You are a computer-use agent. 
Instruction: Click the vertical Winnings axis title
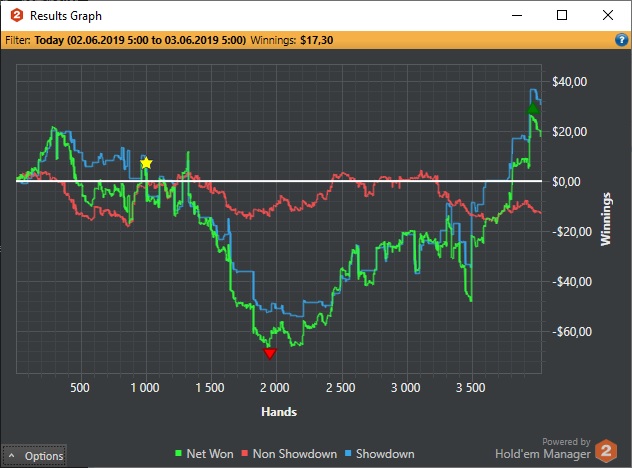point(606,219)
